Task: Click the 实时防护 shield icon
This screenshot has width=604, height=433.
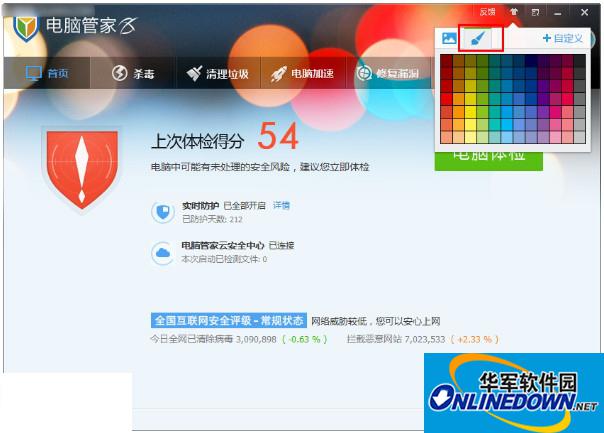Action: (161, 211)
